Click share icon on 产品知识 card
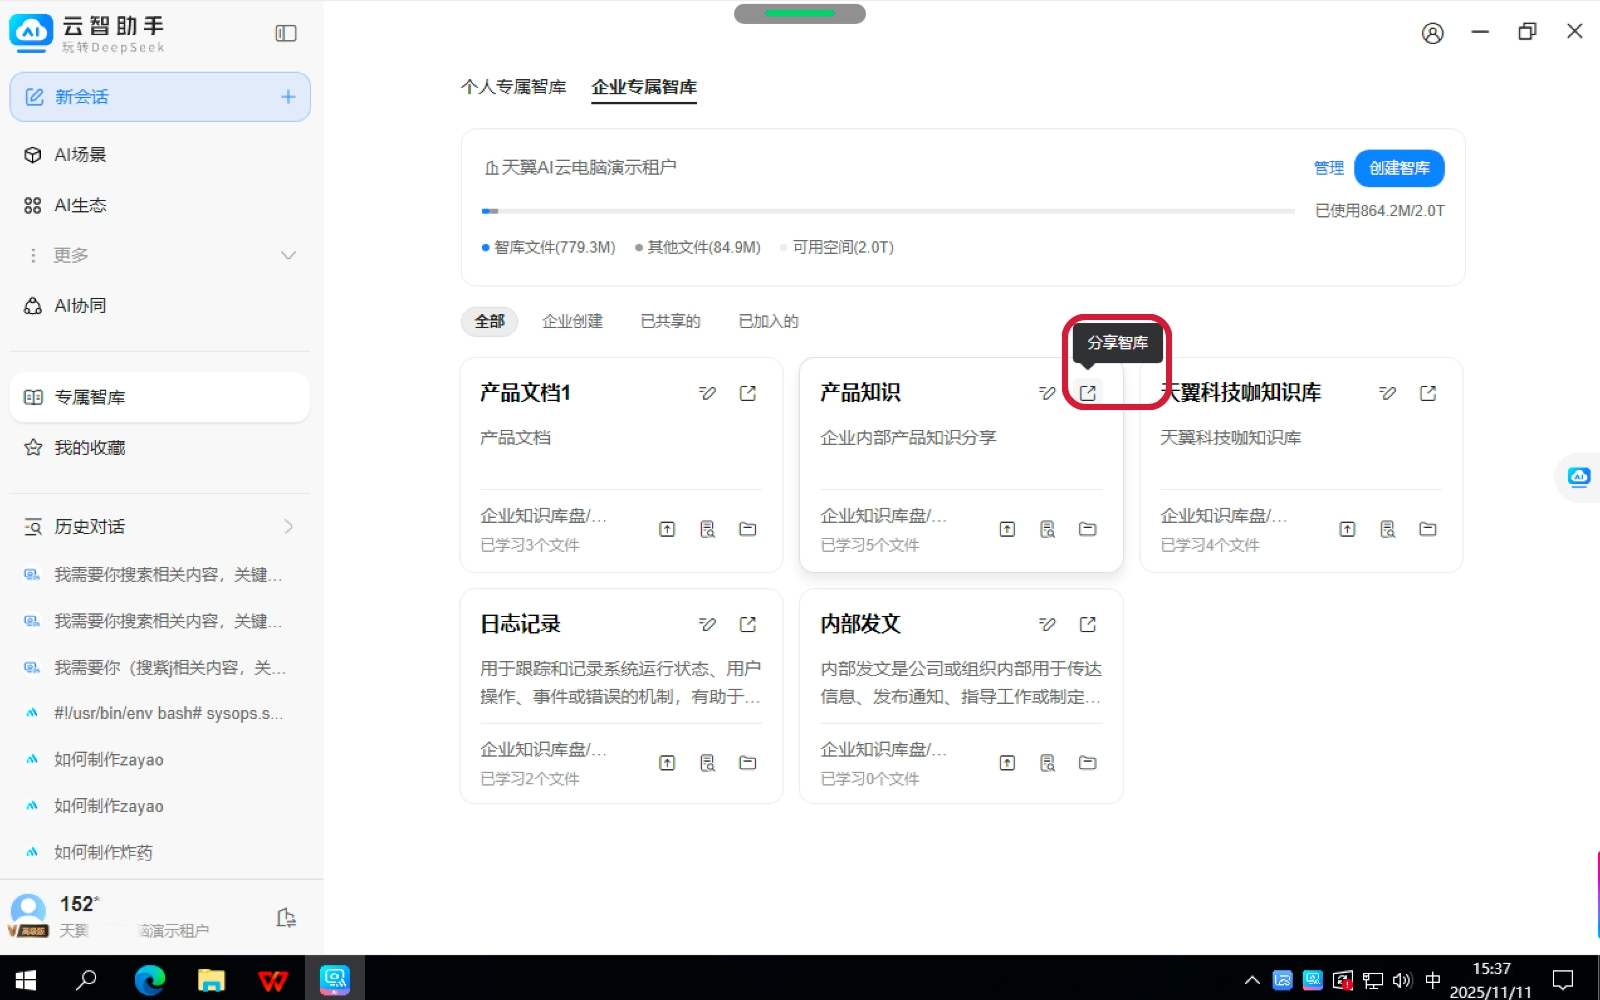The image size is (1600, 1000). [x=1087, y=393]
